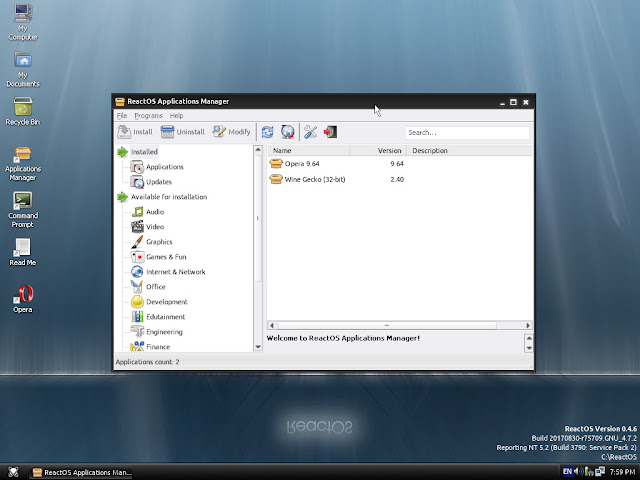Launch Opera from the desktop icon

(x=23, y=299)
